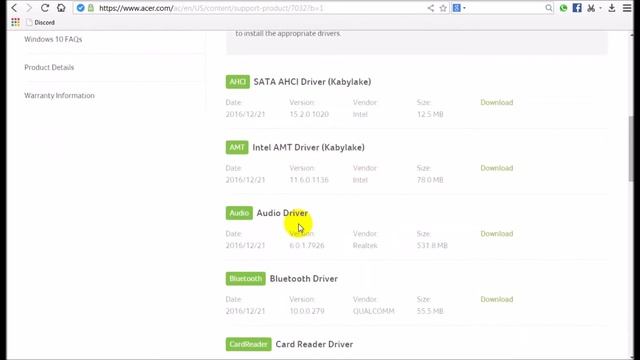Screen dimensions: 640x360
Task: Open the downloads arrow icon
Action: click(611, 8)
